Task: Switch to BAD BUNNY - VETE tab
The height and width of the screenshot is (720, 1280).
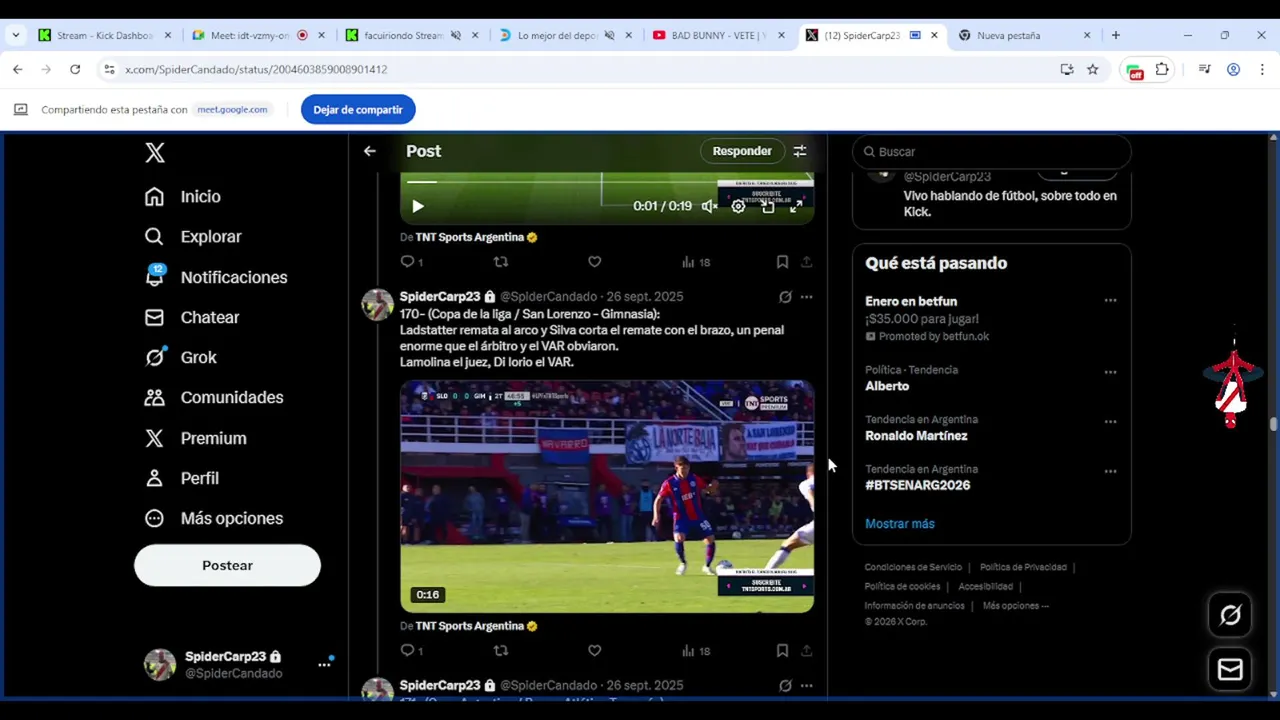Action: (x=720, y=35)
